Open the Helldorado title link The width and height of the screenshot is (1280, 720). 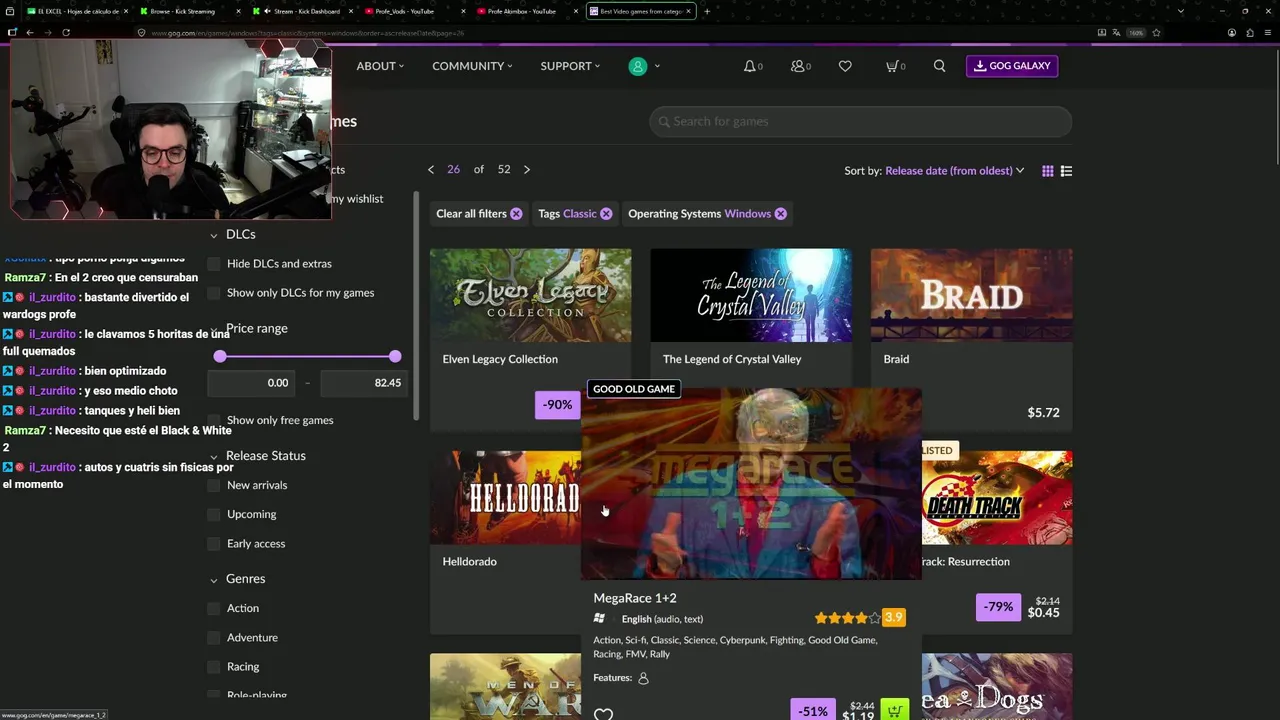click(x=470, y=562)
